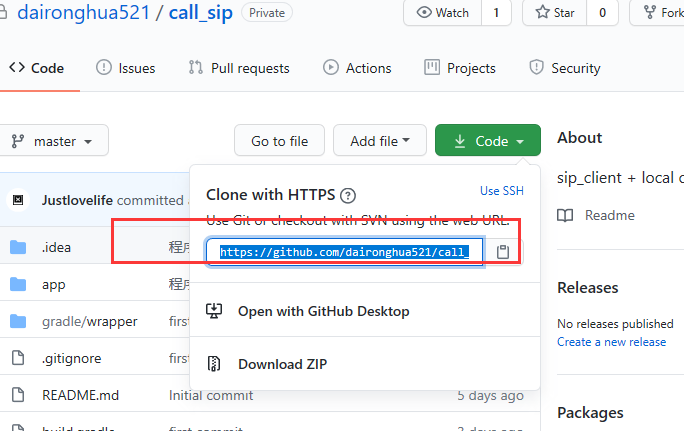
Task: Click the Justlovelife committer avatar
Action: click(x=18, y=200)
